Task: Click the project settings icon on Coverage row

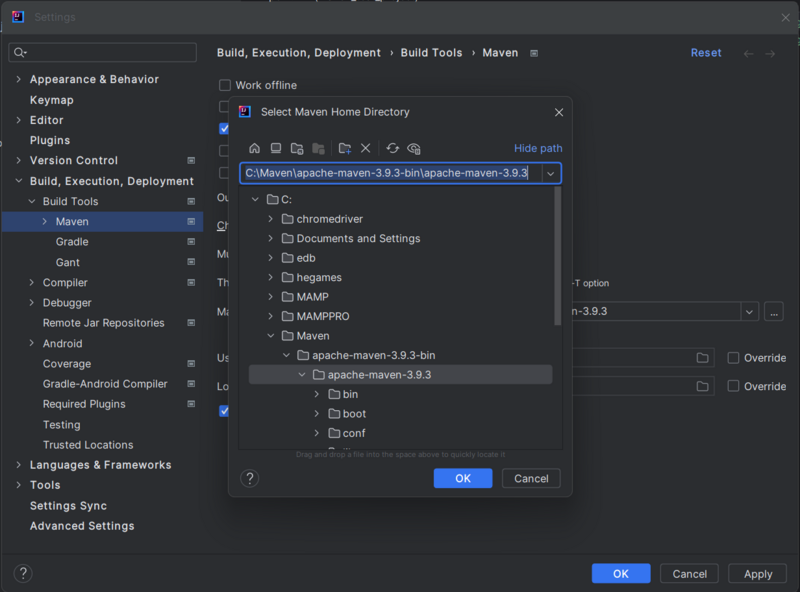Action: pos(191,363)
